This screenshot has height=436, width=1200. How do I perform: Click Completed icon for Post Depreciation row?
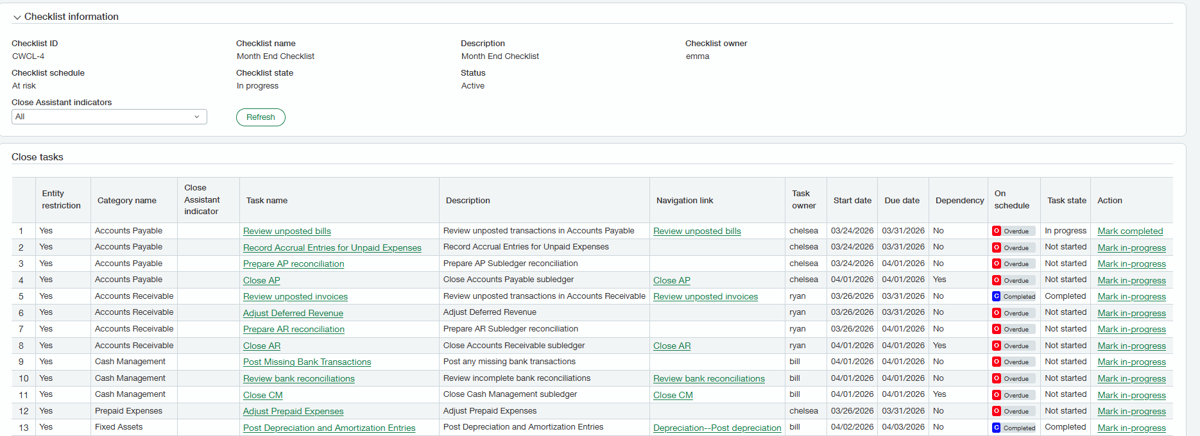(996, 428)
